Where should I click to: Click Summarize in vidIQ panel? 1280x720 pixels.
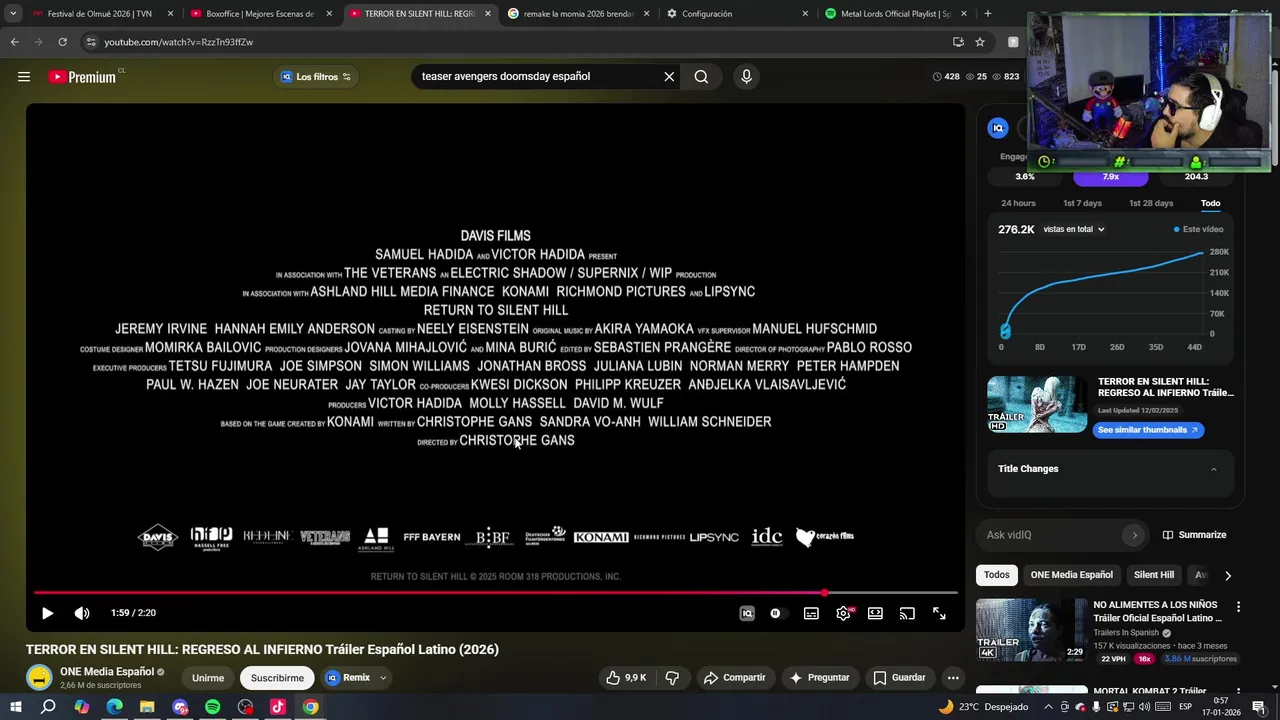[x=1194, y=535]
